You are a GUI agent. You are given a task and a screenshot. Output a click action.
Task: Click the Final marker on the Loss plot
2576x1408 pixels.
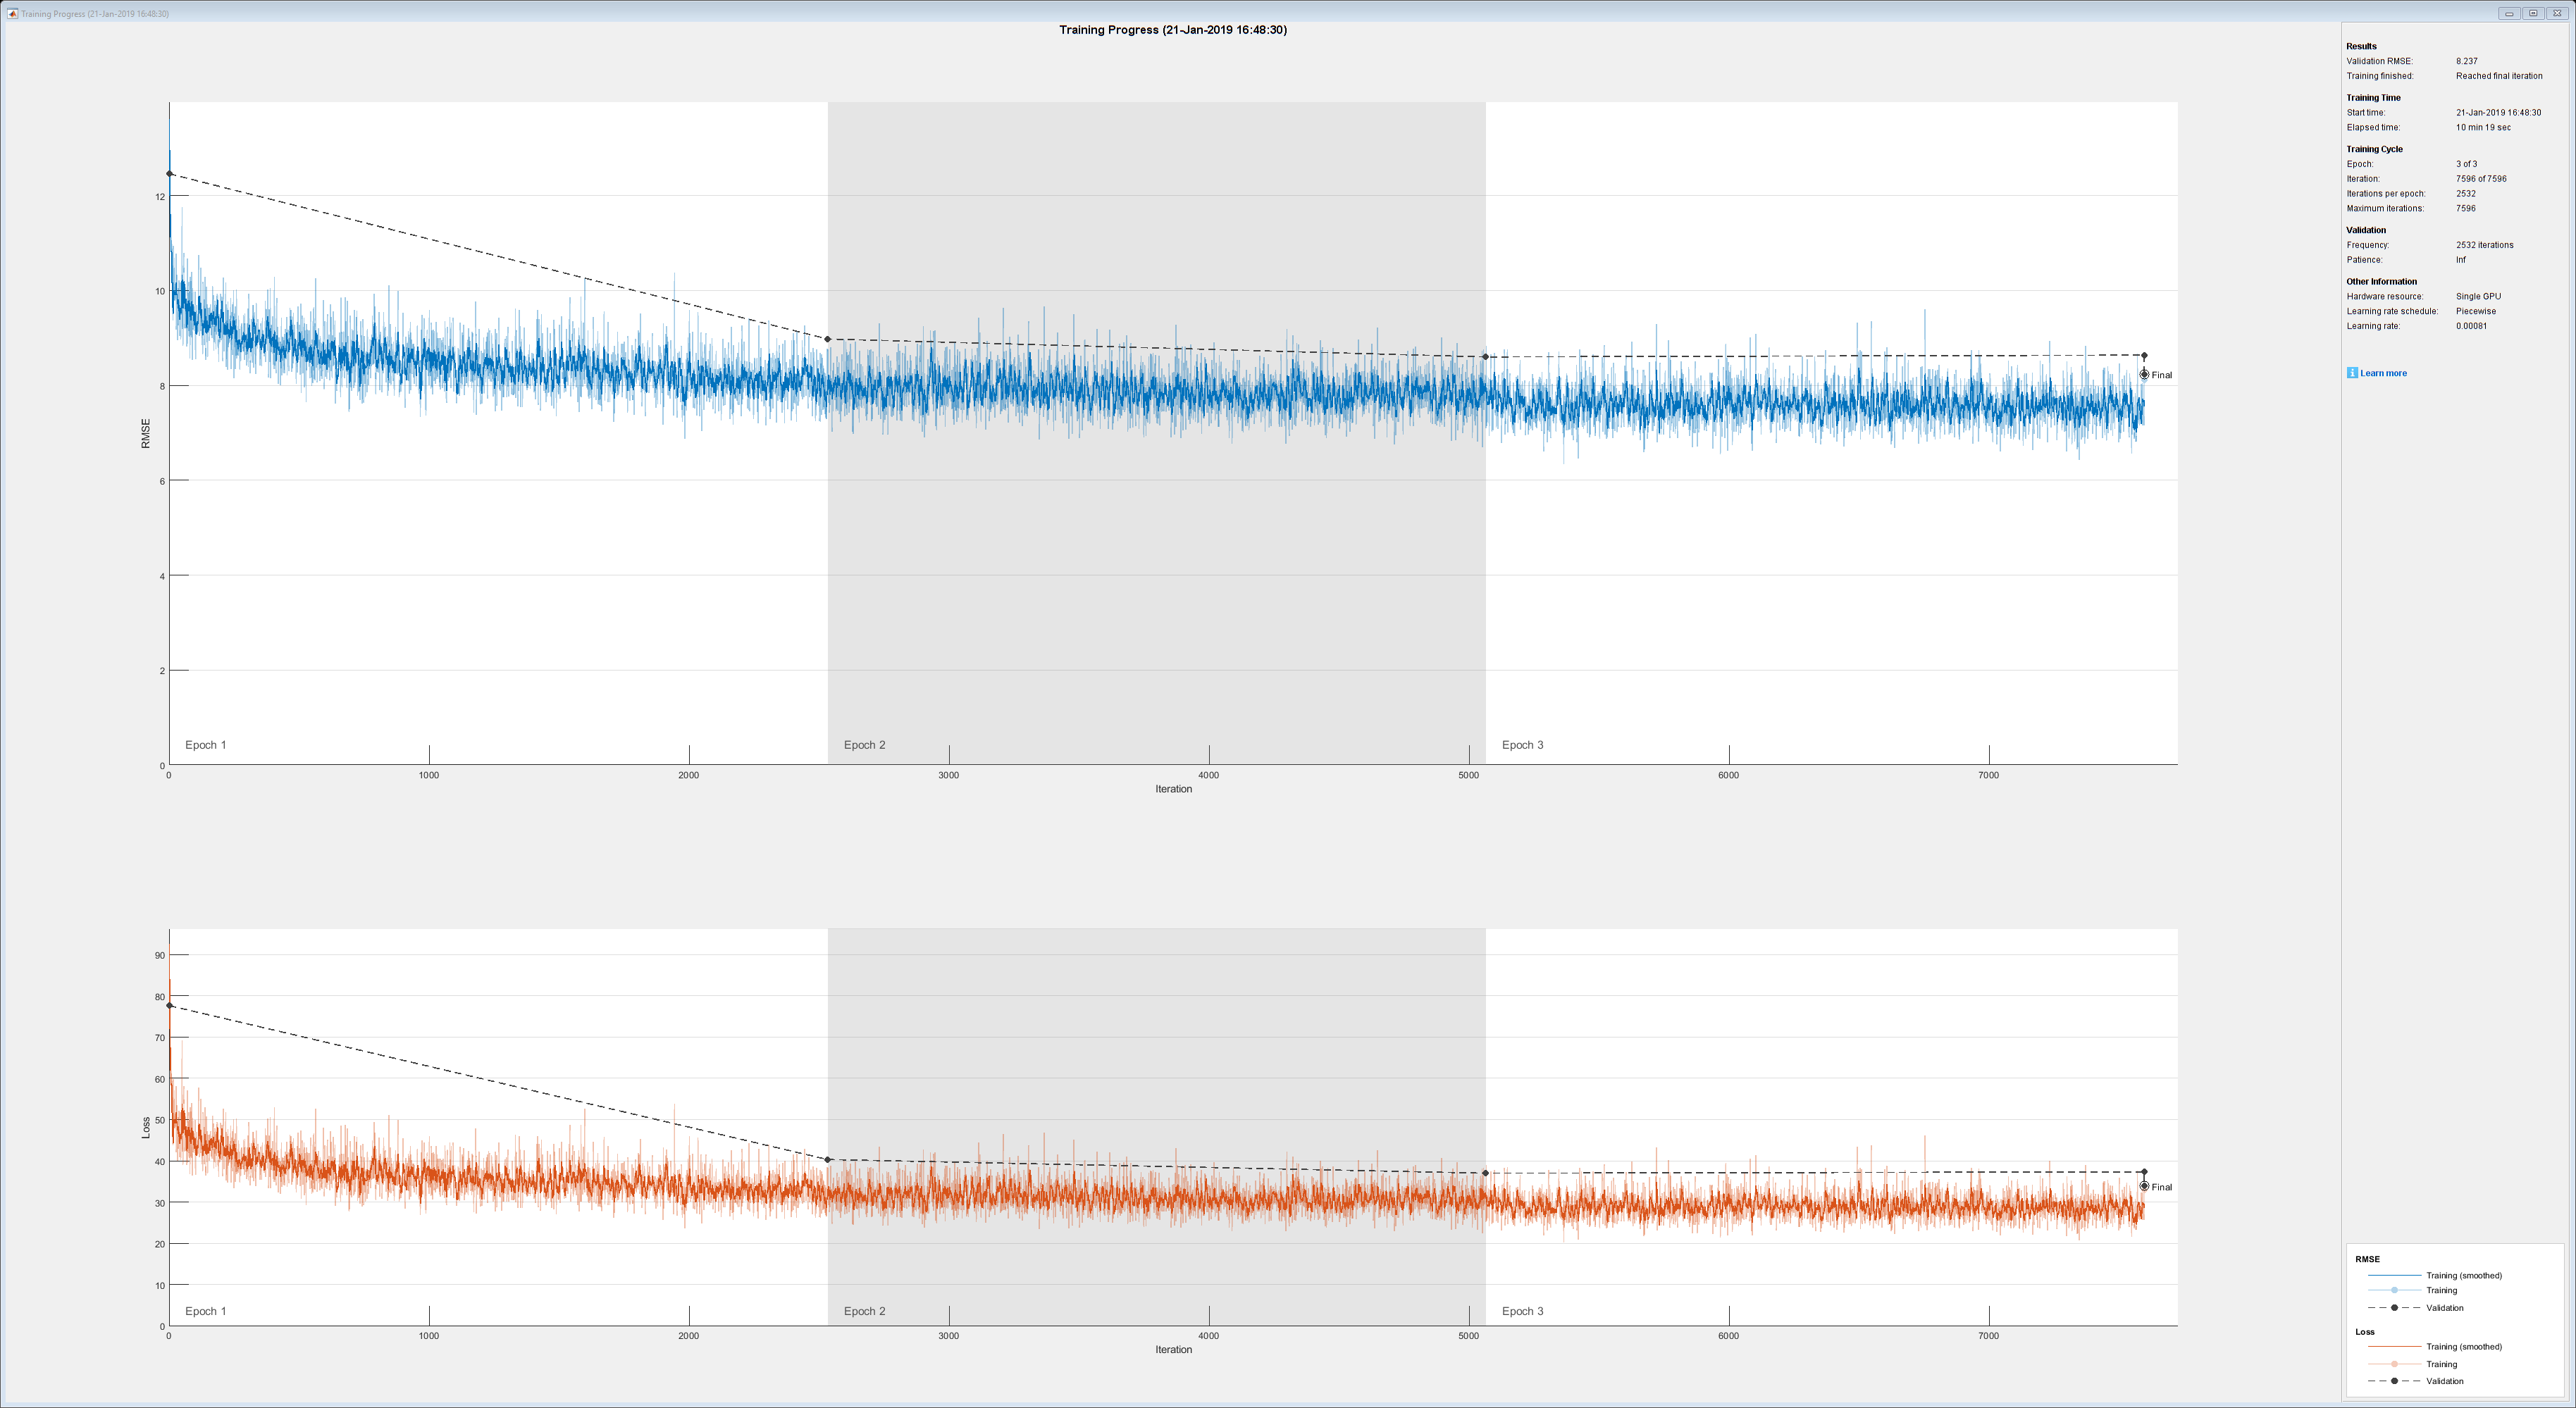(x=2144, y=1186)
